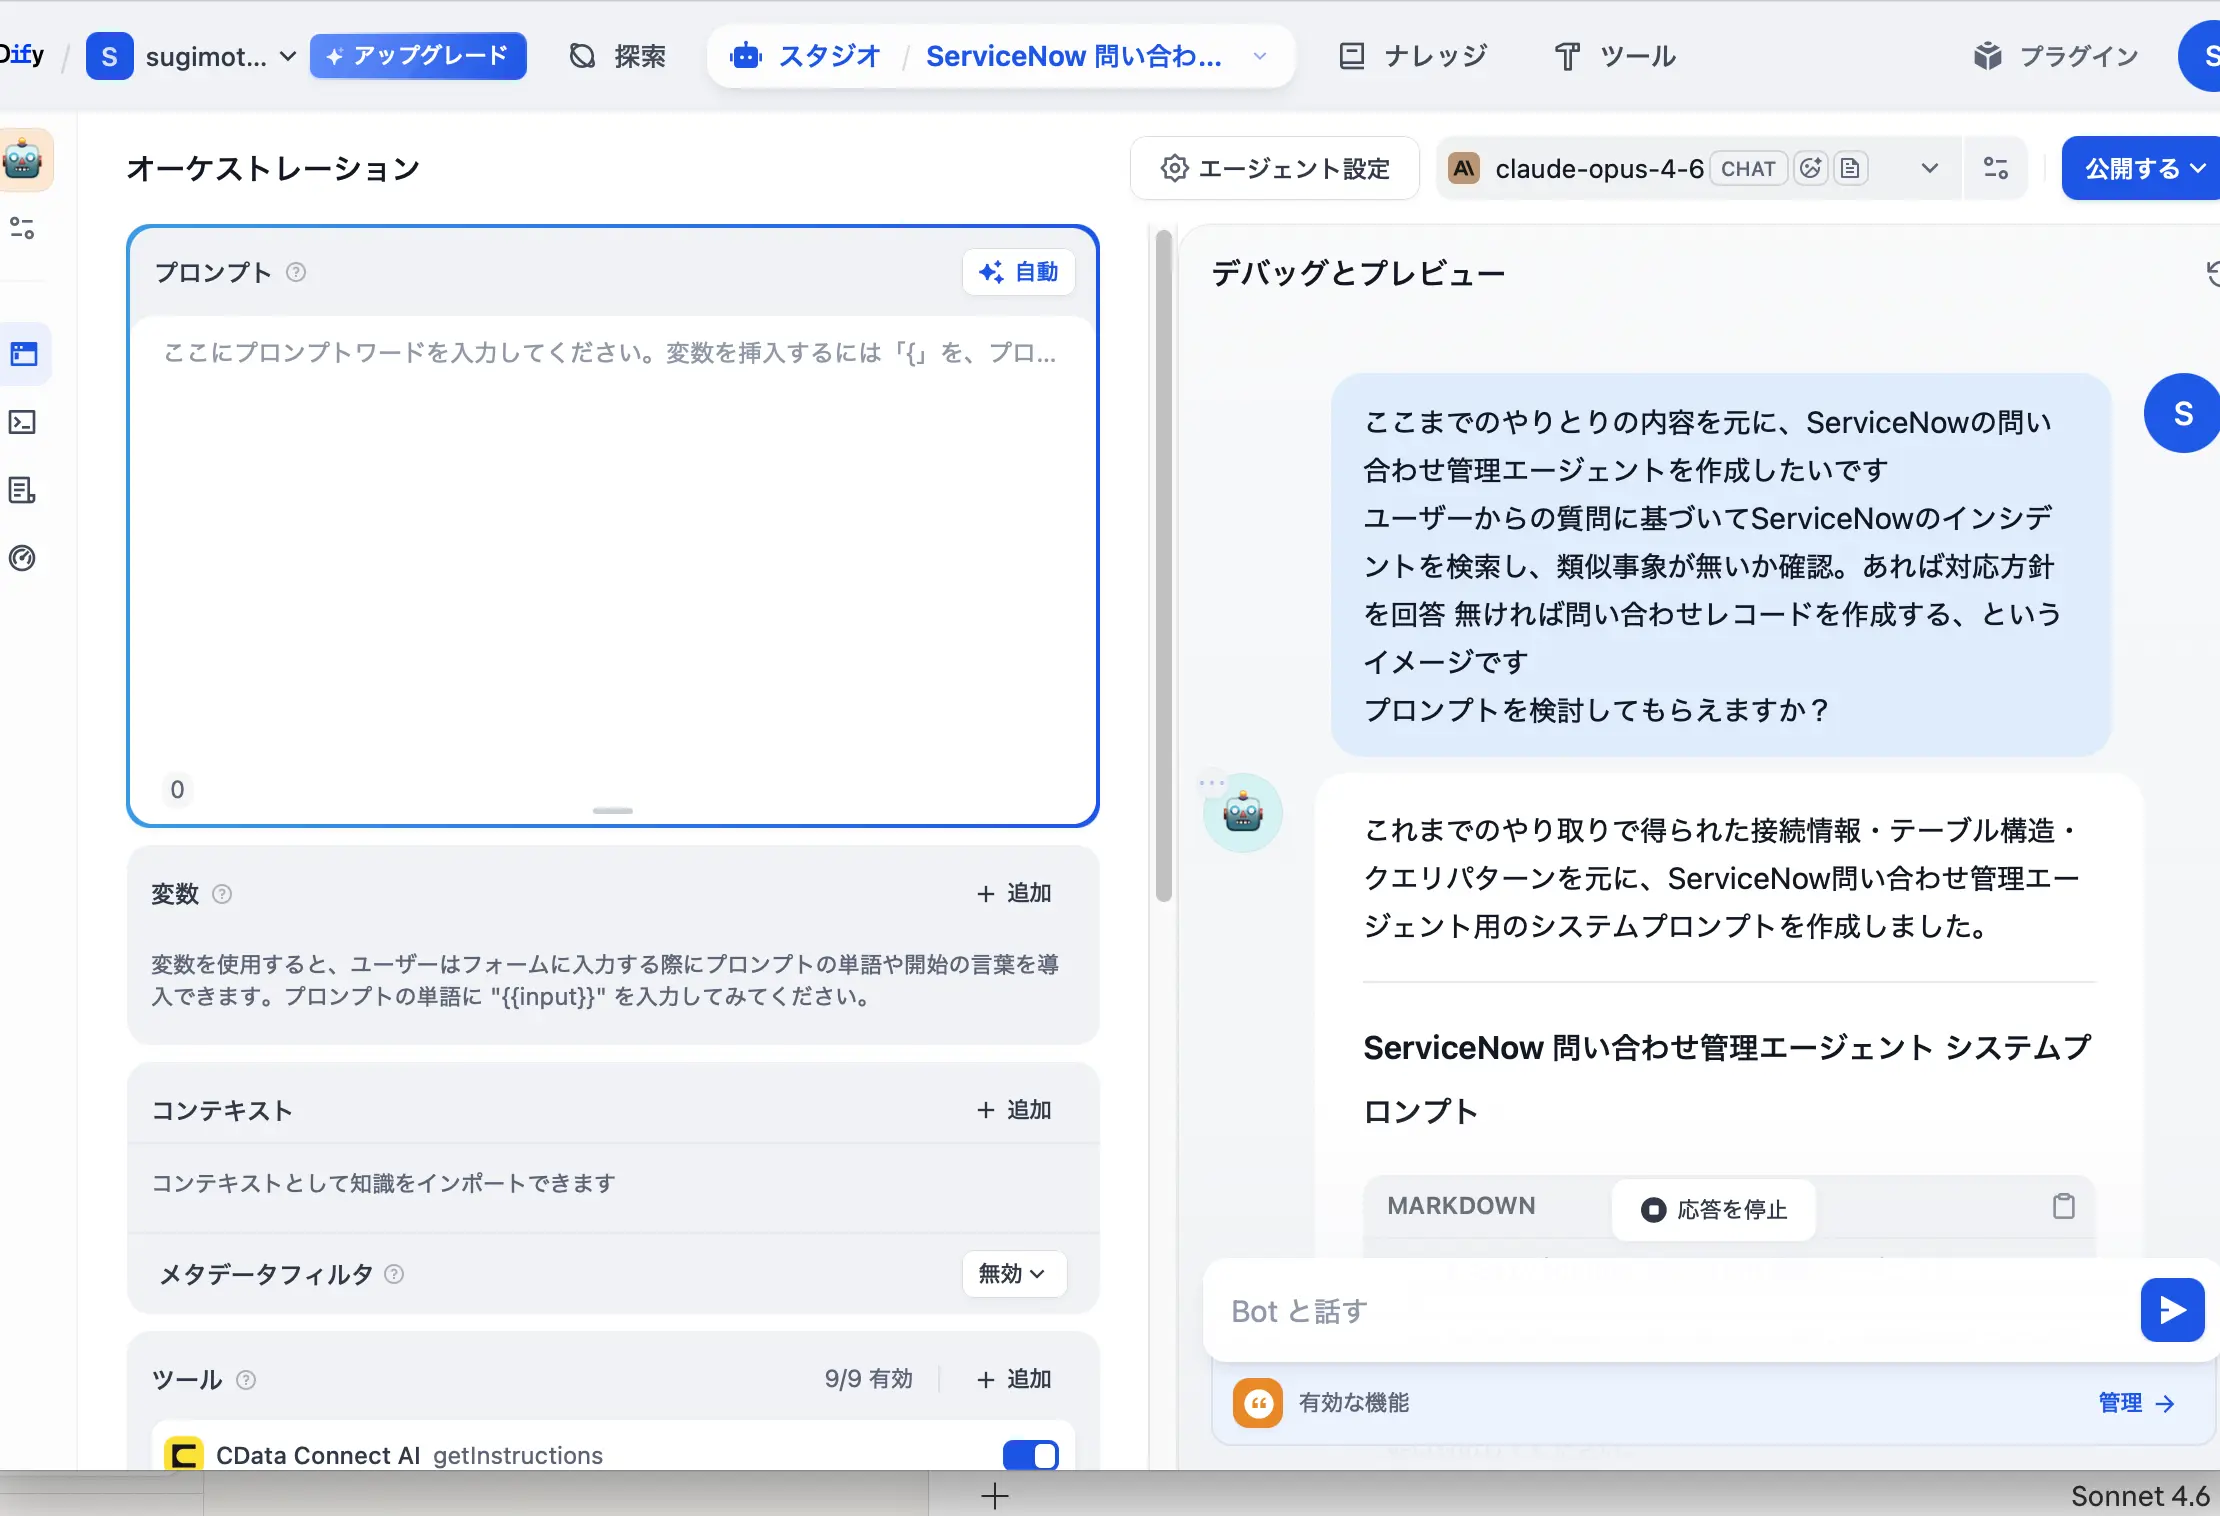
Task: Toggle the Auto prompt generation switch
Action: 1018,271
